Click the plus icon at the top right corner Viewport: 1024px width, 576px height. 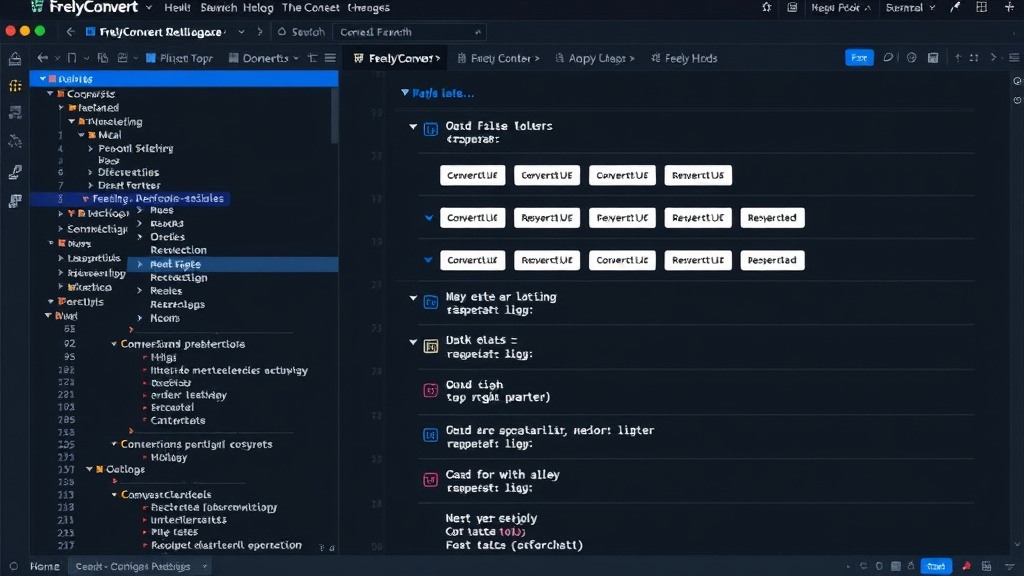tap(1009, 7)
